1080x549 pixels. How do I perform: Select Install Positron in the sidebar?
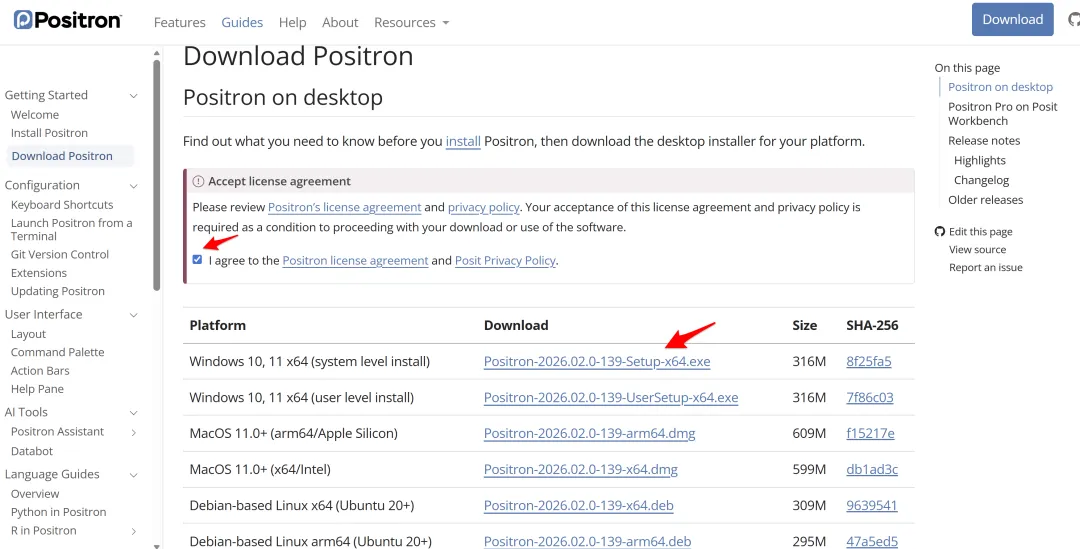pyautogui.click(x=49, y=133)
